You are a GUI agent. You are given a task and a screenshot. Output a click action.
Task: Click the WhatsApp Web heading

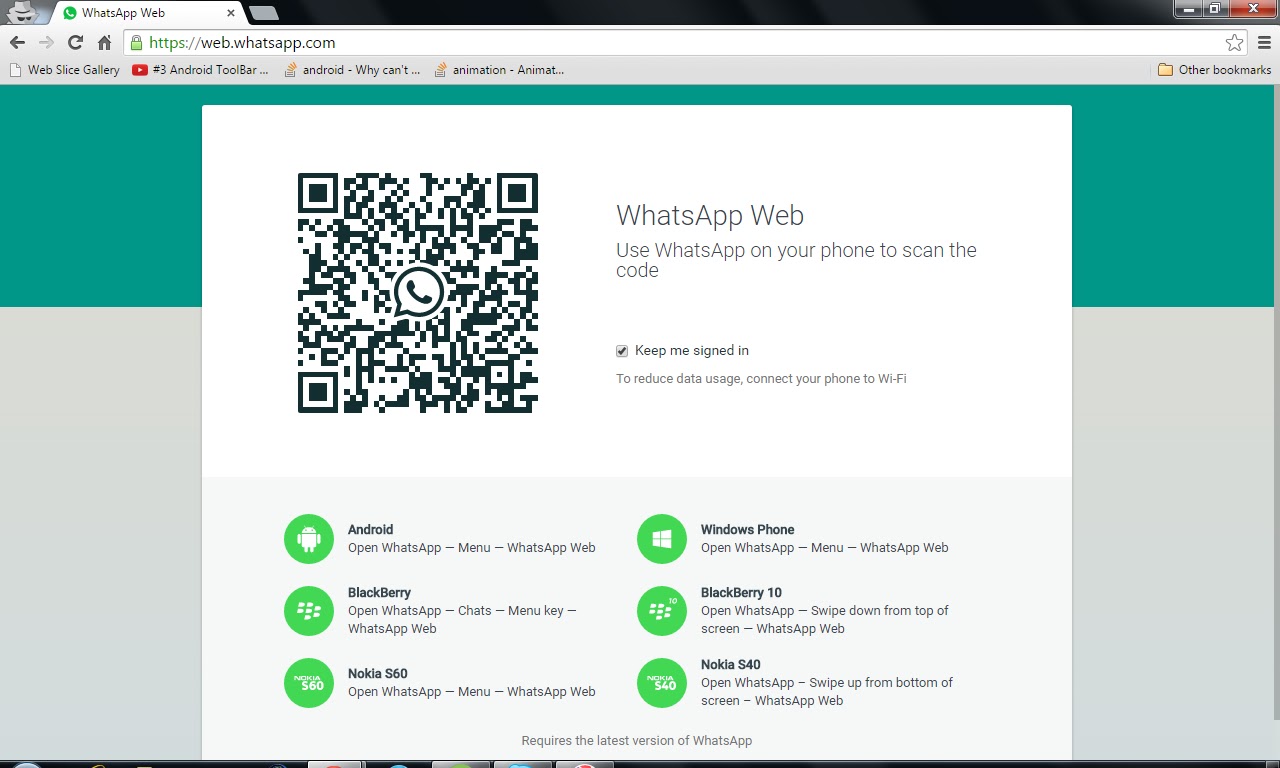710,216
